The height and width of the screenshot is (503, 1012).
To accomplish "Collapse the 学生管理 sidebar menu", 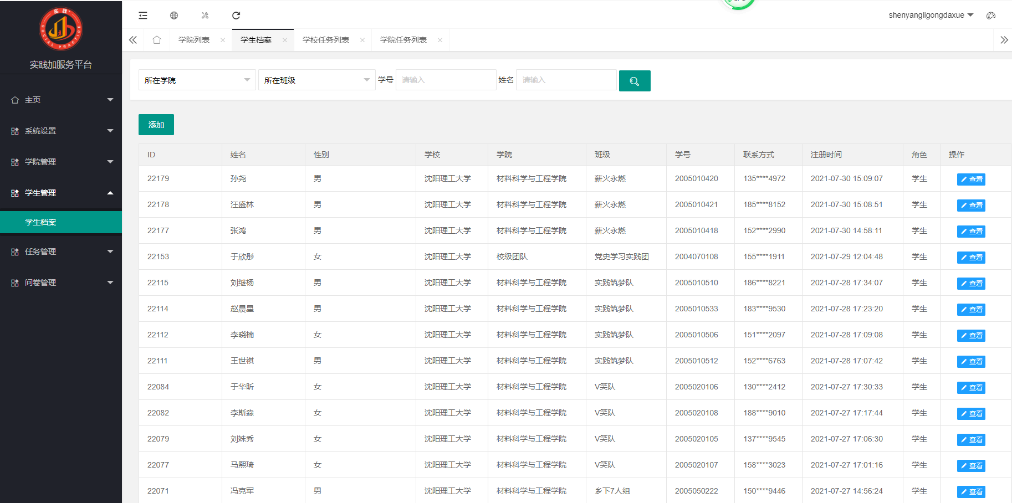I will [x=61, y=192].
